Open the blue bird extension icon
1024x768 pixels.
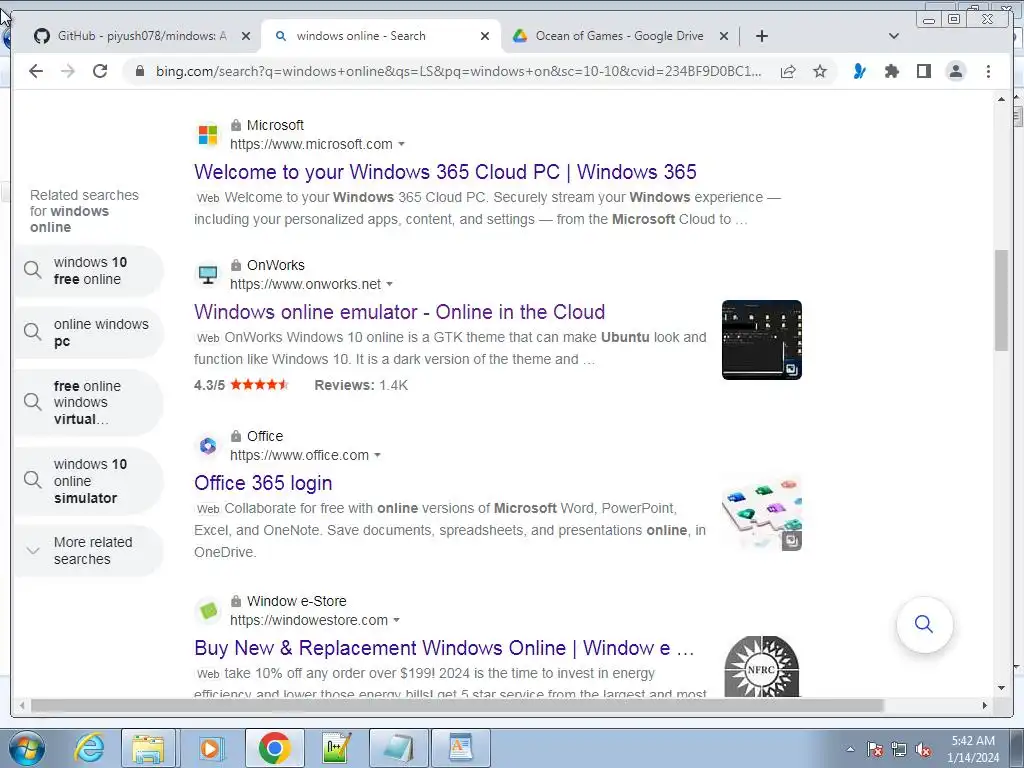[x=860, y=71]
